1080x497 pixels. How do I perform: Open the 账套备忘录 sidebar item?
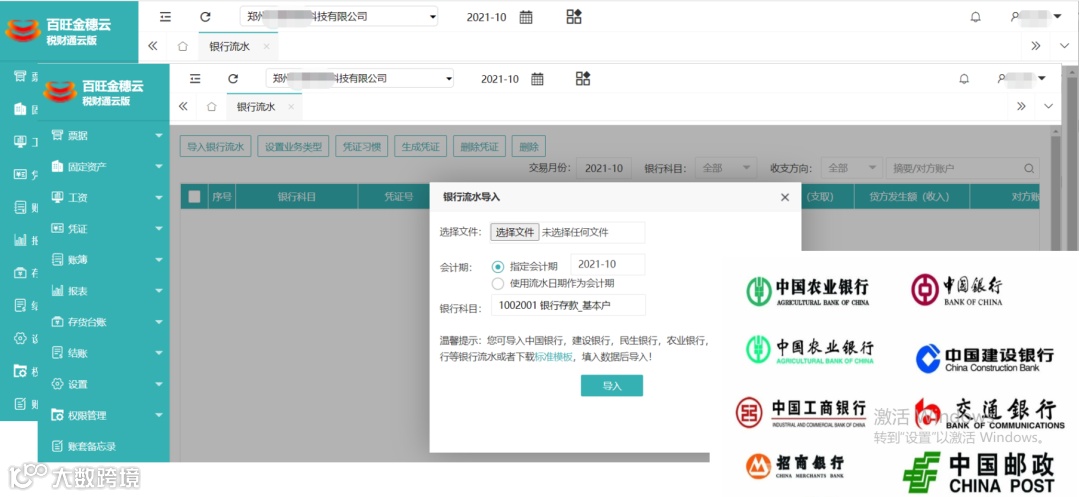pyautogui.click(x=103, y=446)
